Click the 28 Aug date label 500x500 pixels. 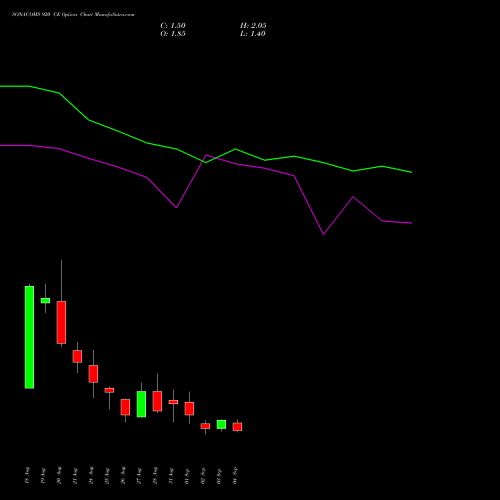tap(155, 475)
